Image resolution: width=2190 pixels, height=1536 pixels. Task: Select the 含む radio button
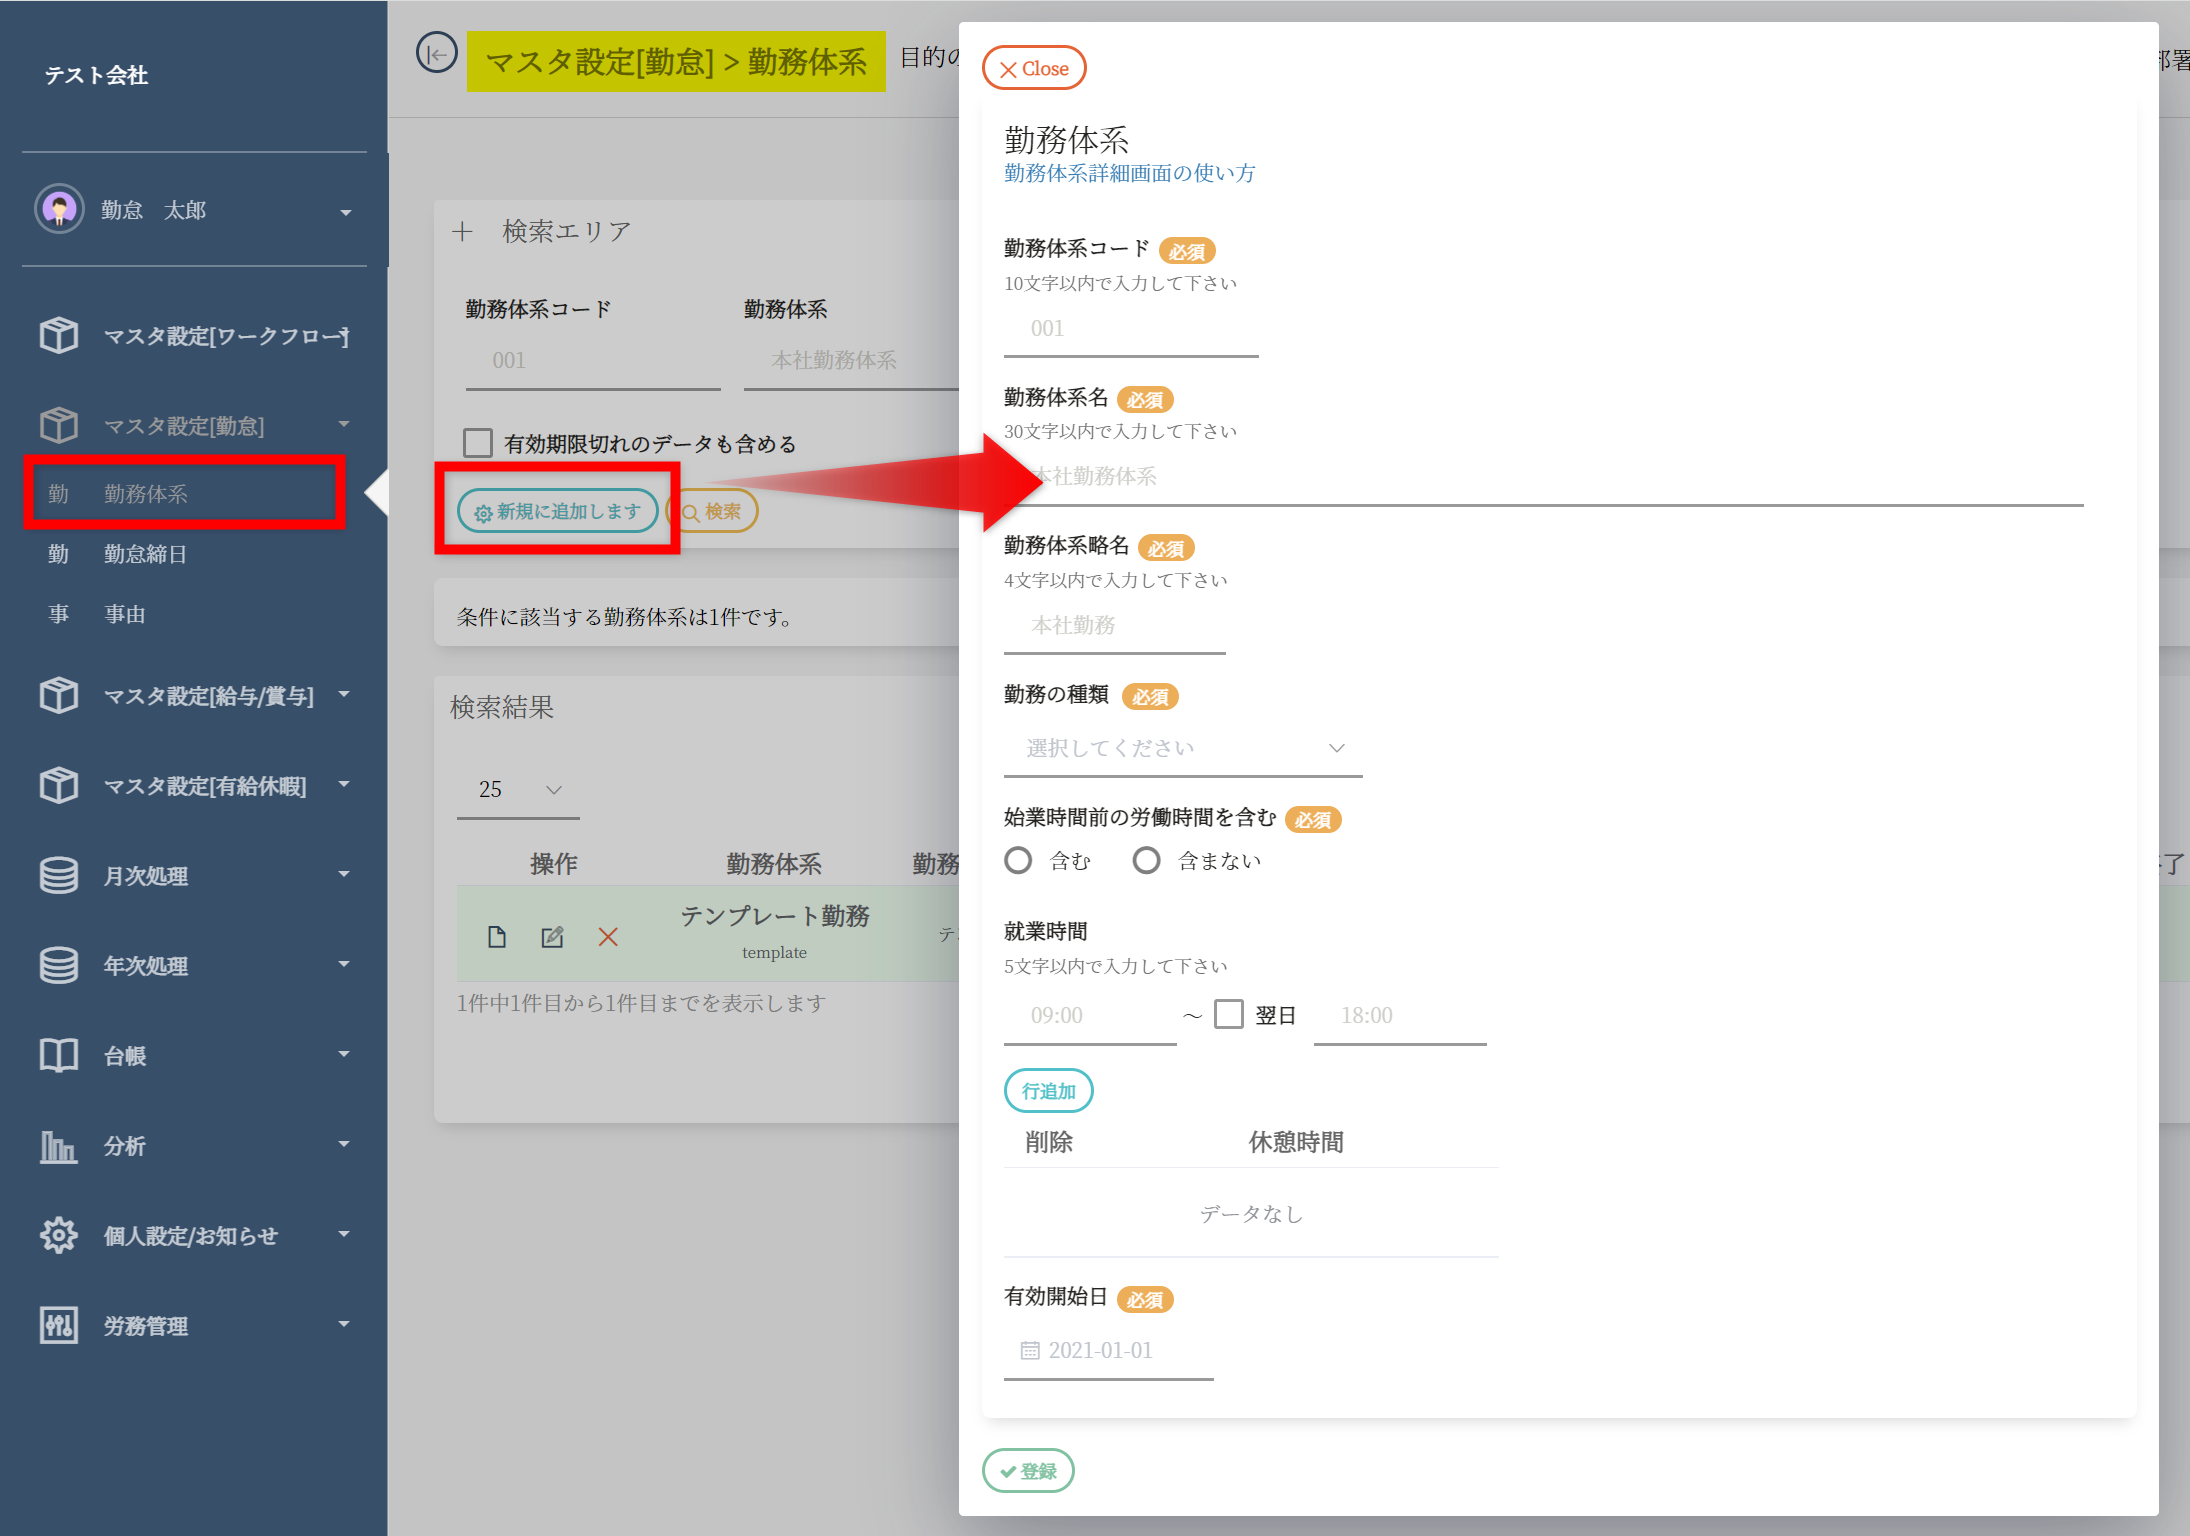(1018, 861)
